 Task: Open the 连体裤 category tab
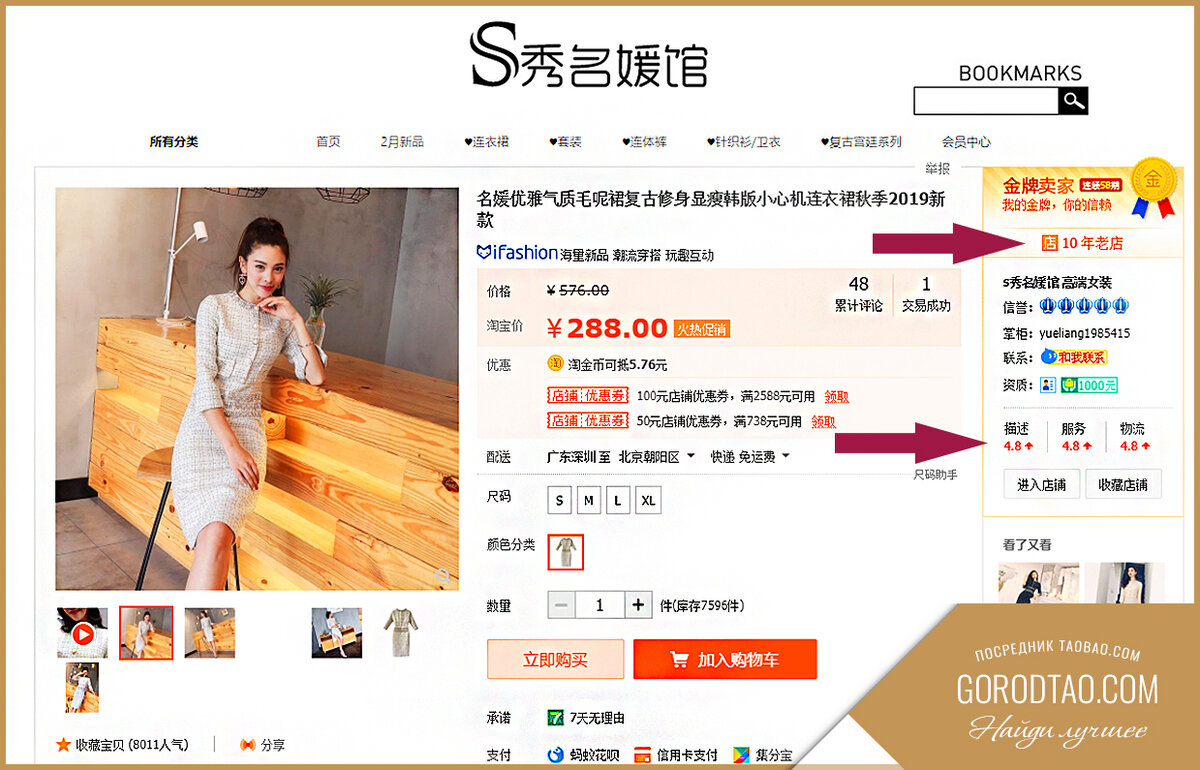[645, 142]
